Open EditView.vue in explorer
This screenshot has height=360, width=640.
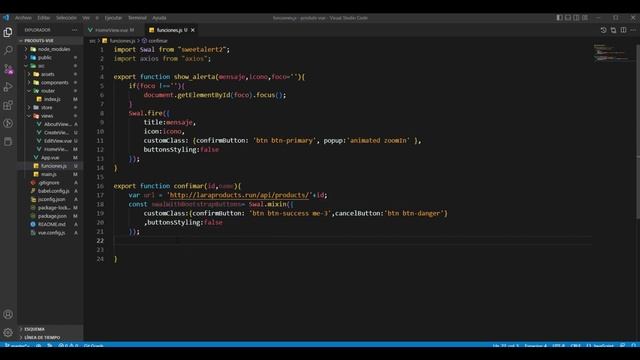click(50, 141)
